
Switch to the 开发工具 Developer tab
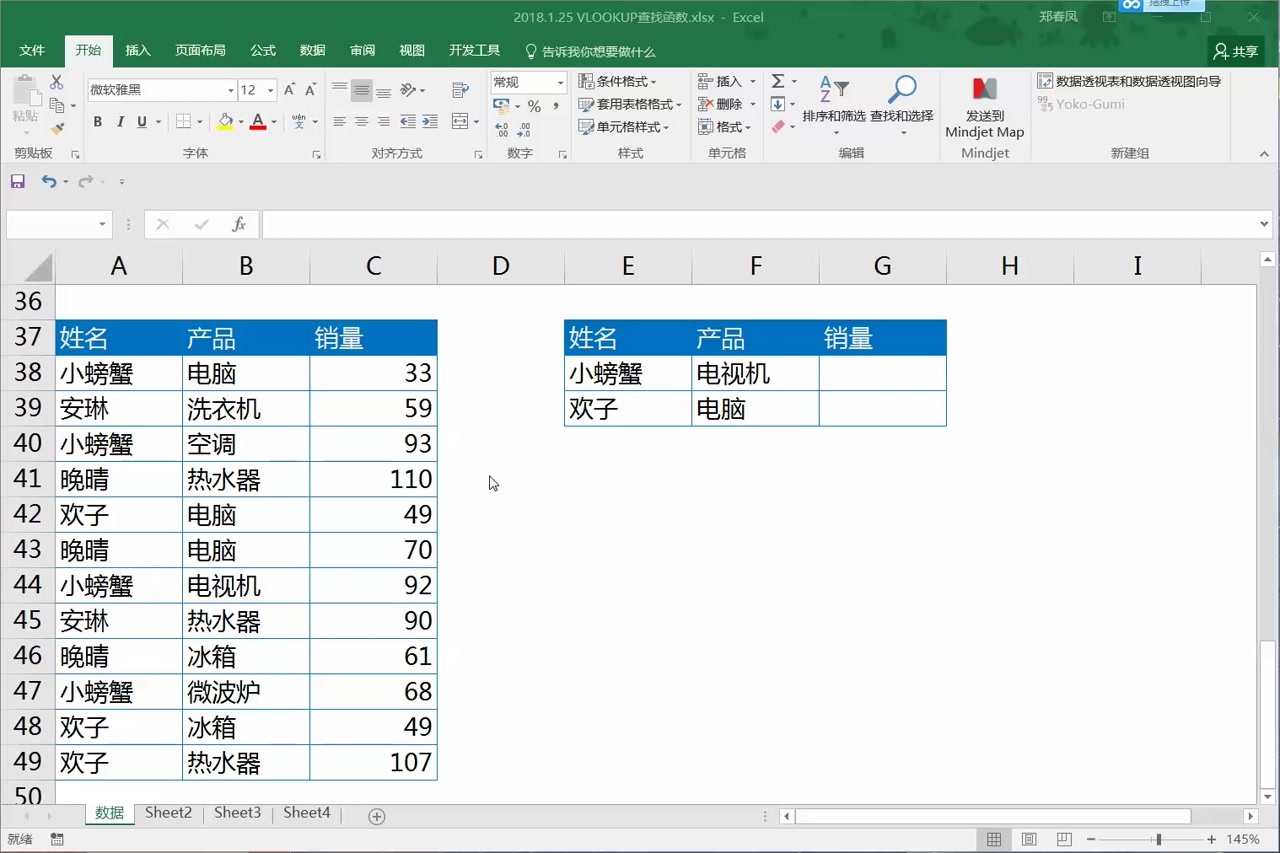point(474,51)
